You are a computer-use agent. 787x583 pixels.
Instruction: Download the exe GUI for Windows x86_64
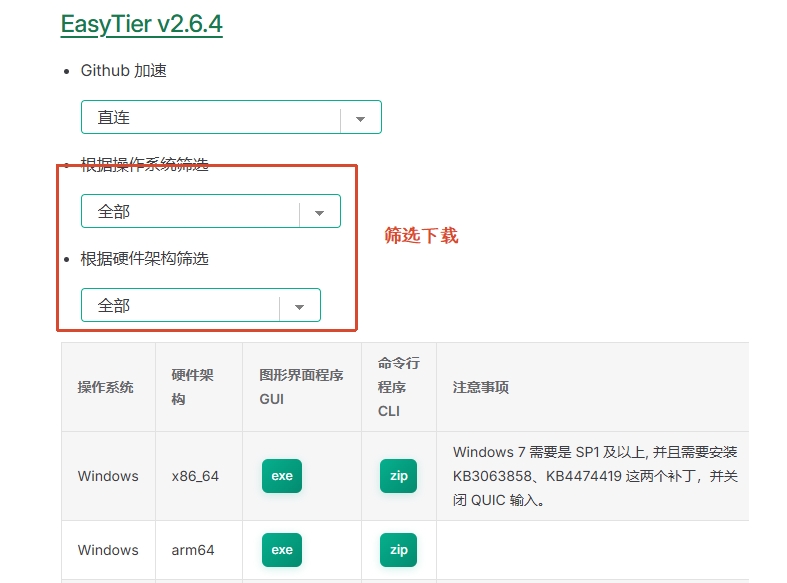coord(282,476)
